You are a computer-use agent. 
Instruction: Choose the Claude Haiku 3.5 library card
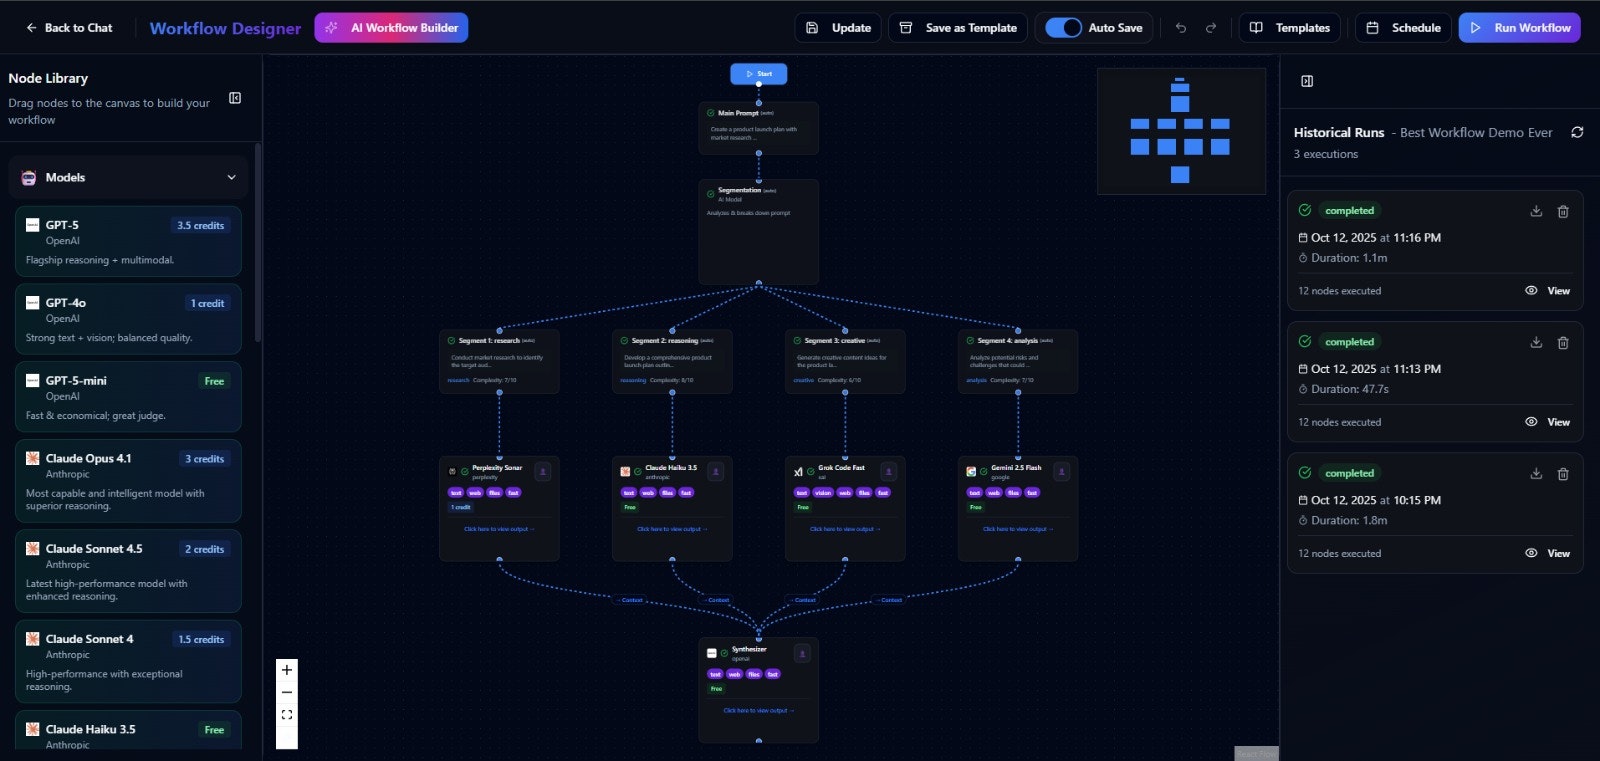point(128,731)
